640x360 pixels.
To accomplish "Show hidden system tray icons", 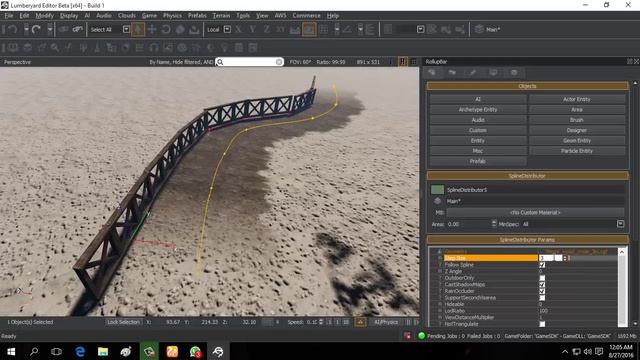I will pos(565,351).
